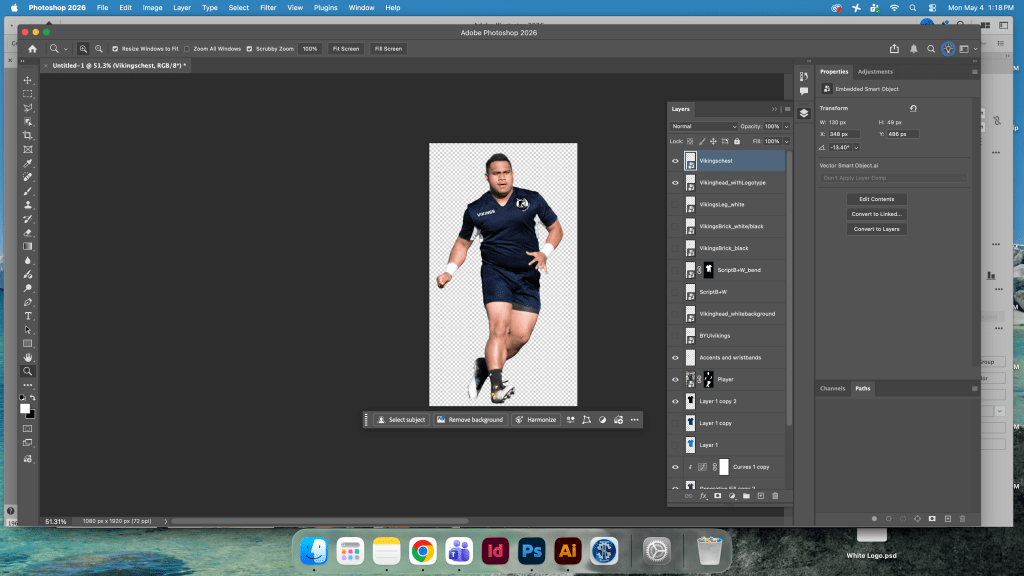Show the VikingsLeg_white layer

pyautogui.click(x=675, y=204)
